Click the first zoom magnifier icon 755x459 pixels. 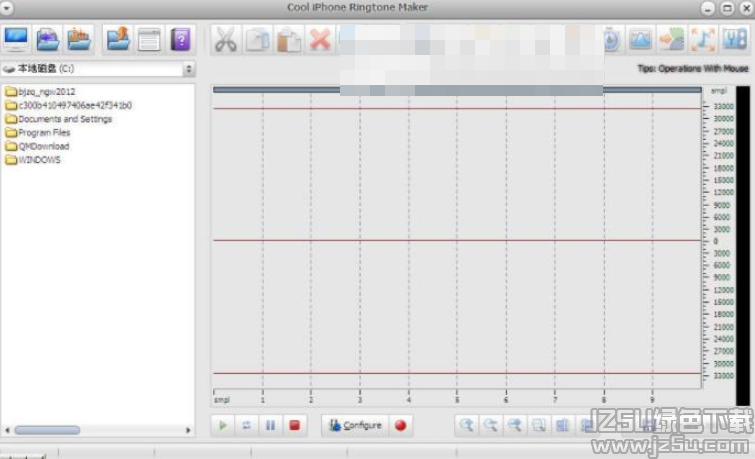(x=466, y=425)
